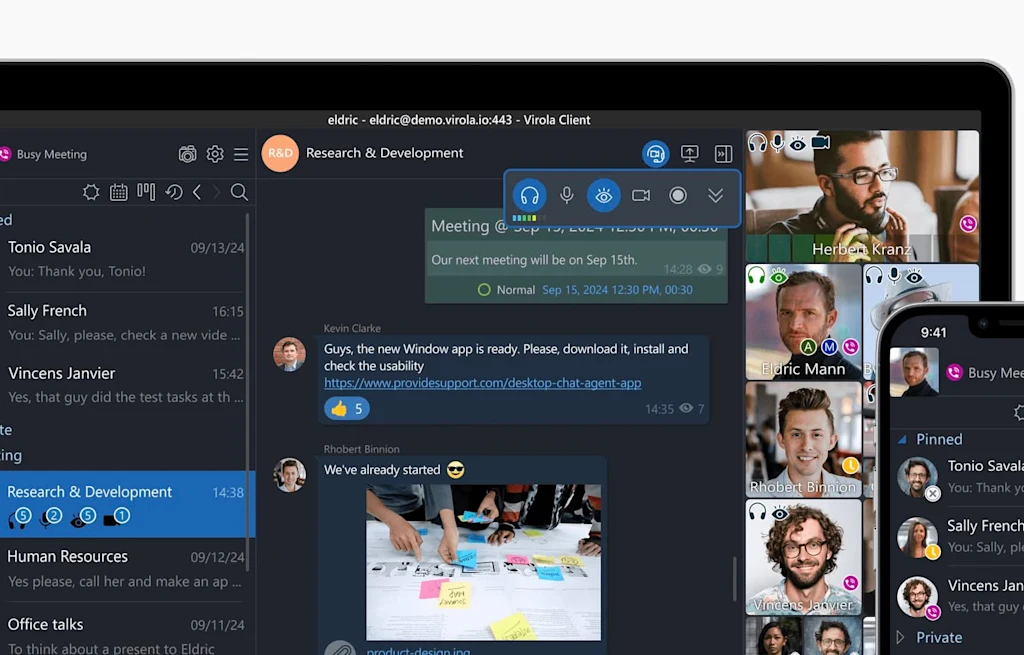
Task: Click the green A badge on Eldric Mann tile
Action: point(808,347)
